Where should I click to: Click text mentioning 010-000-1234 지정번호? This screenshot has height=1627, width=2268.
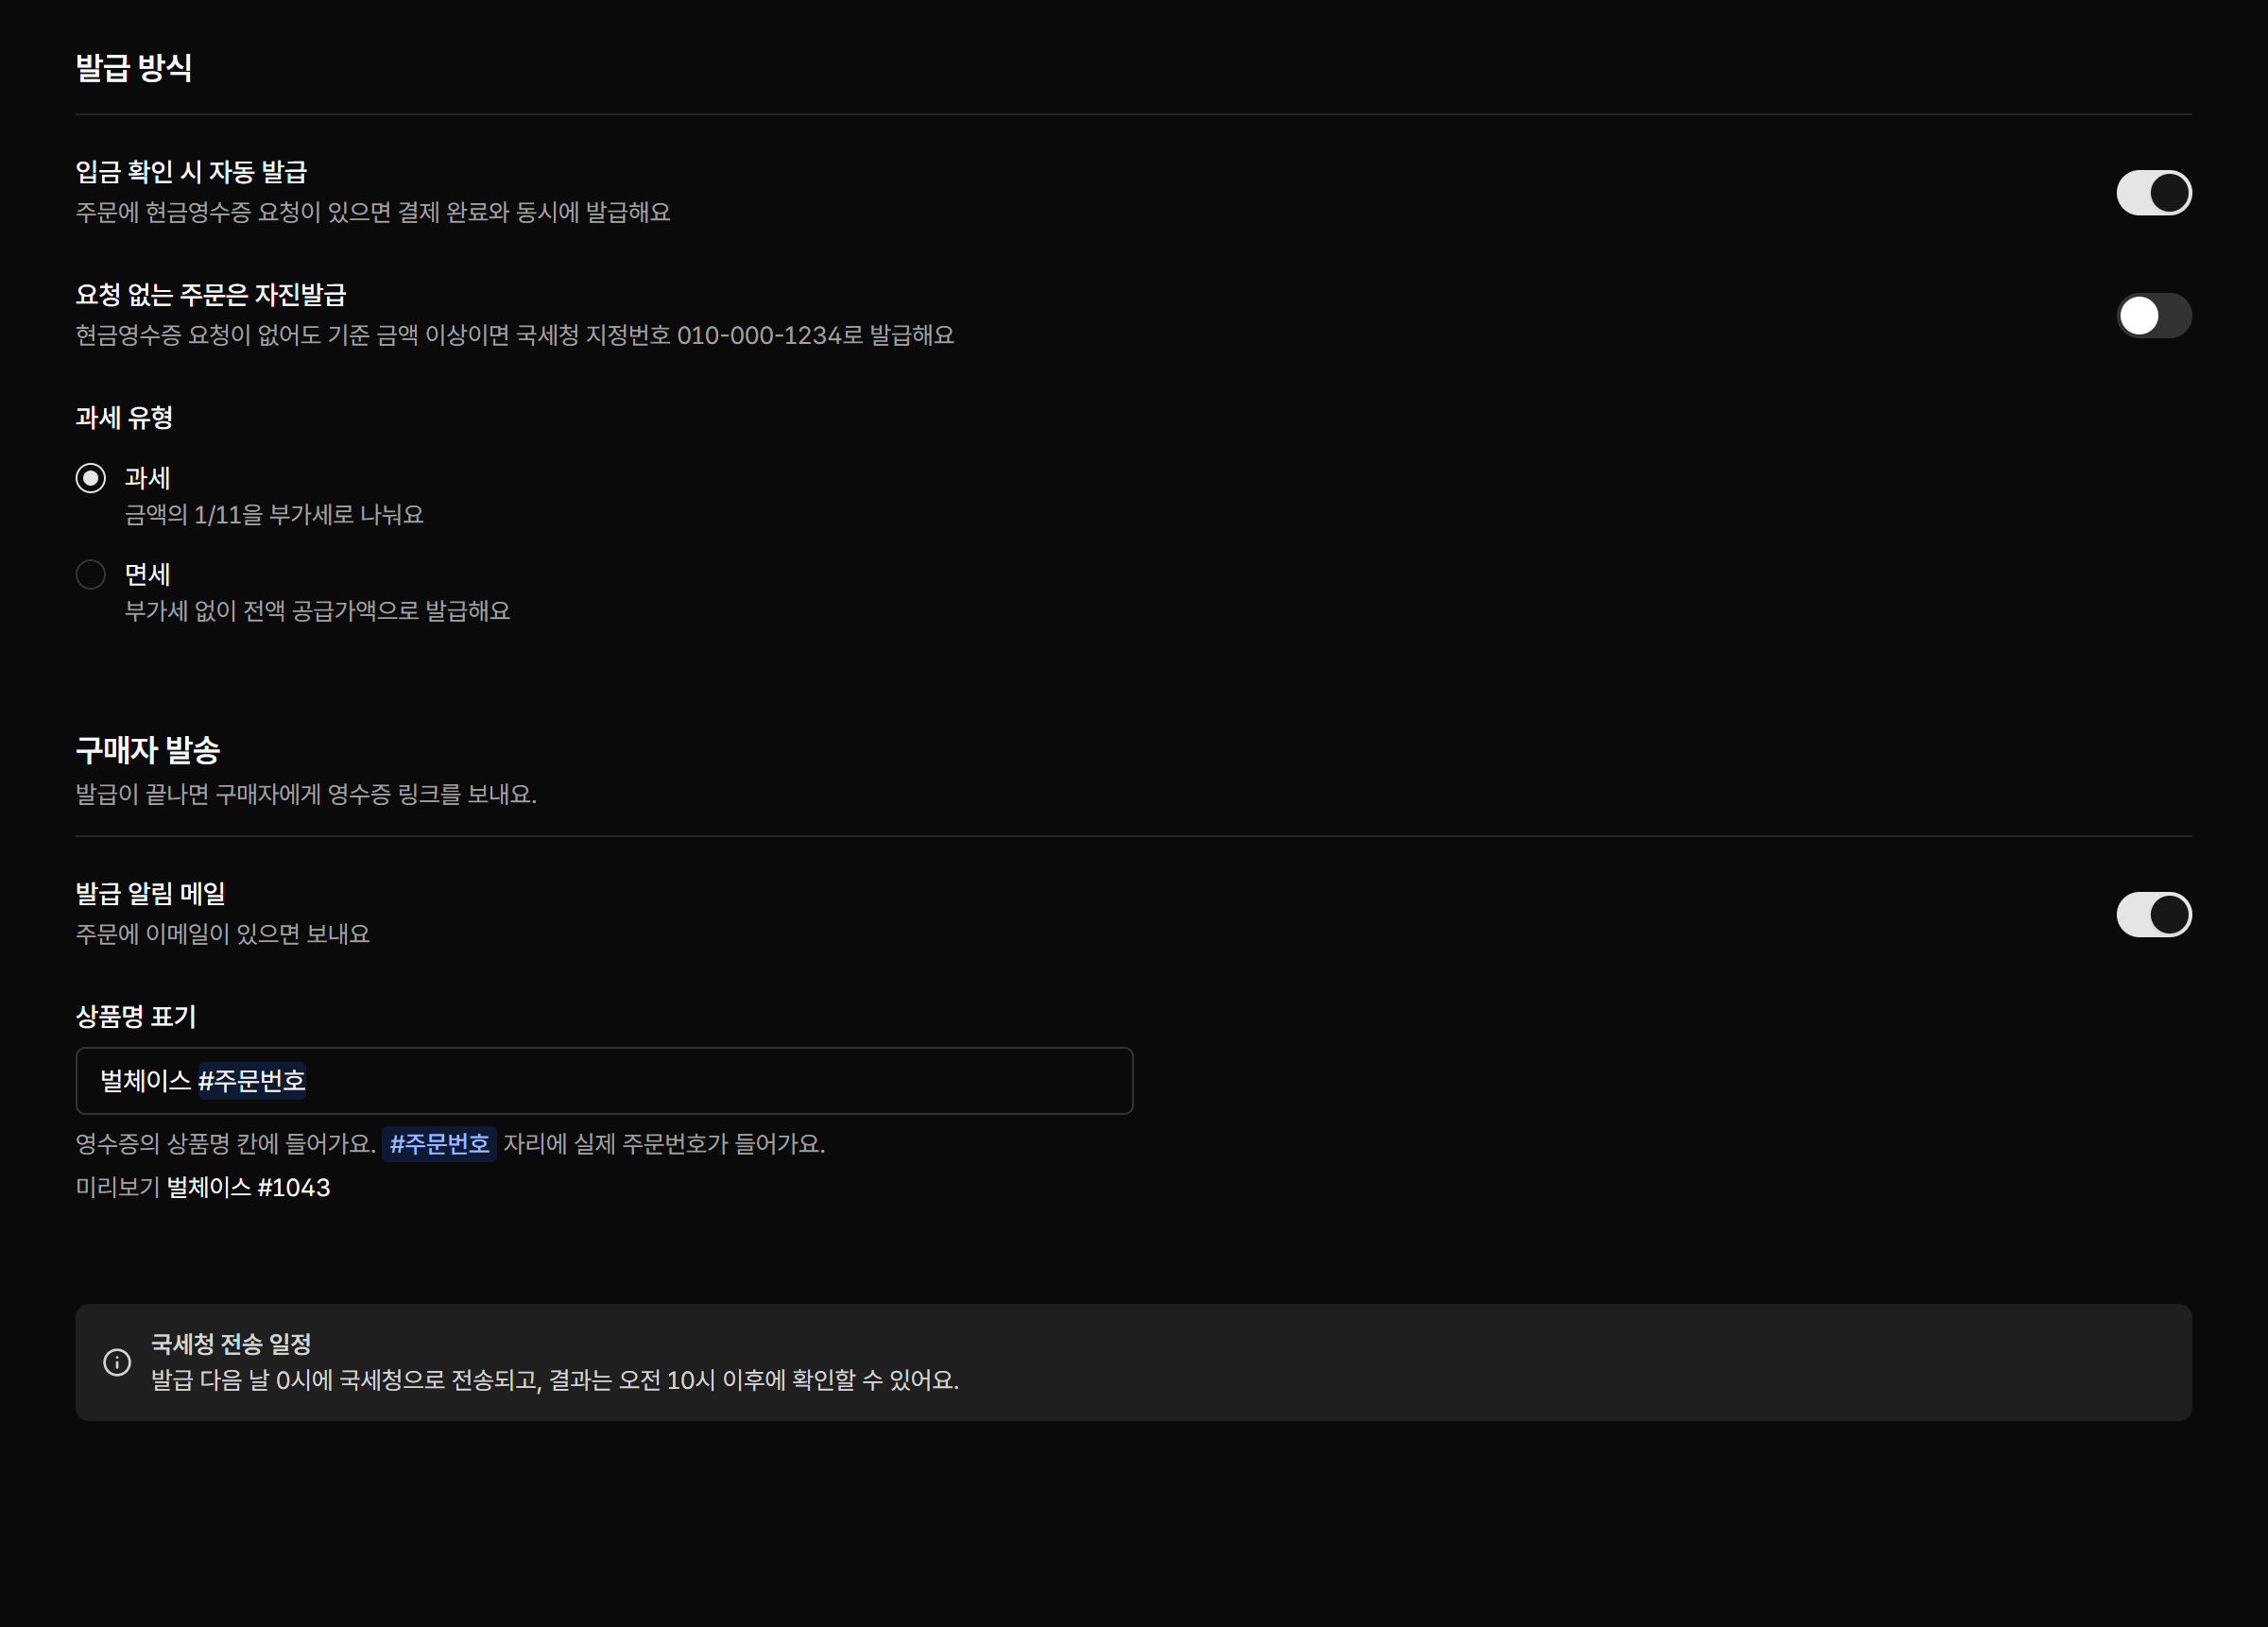coord(515,335)
